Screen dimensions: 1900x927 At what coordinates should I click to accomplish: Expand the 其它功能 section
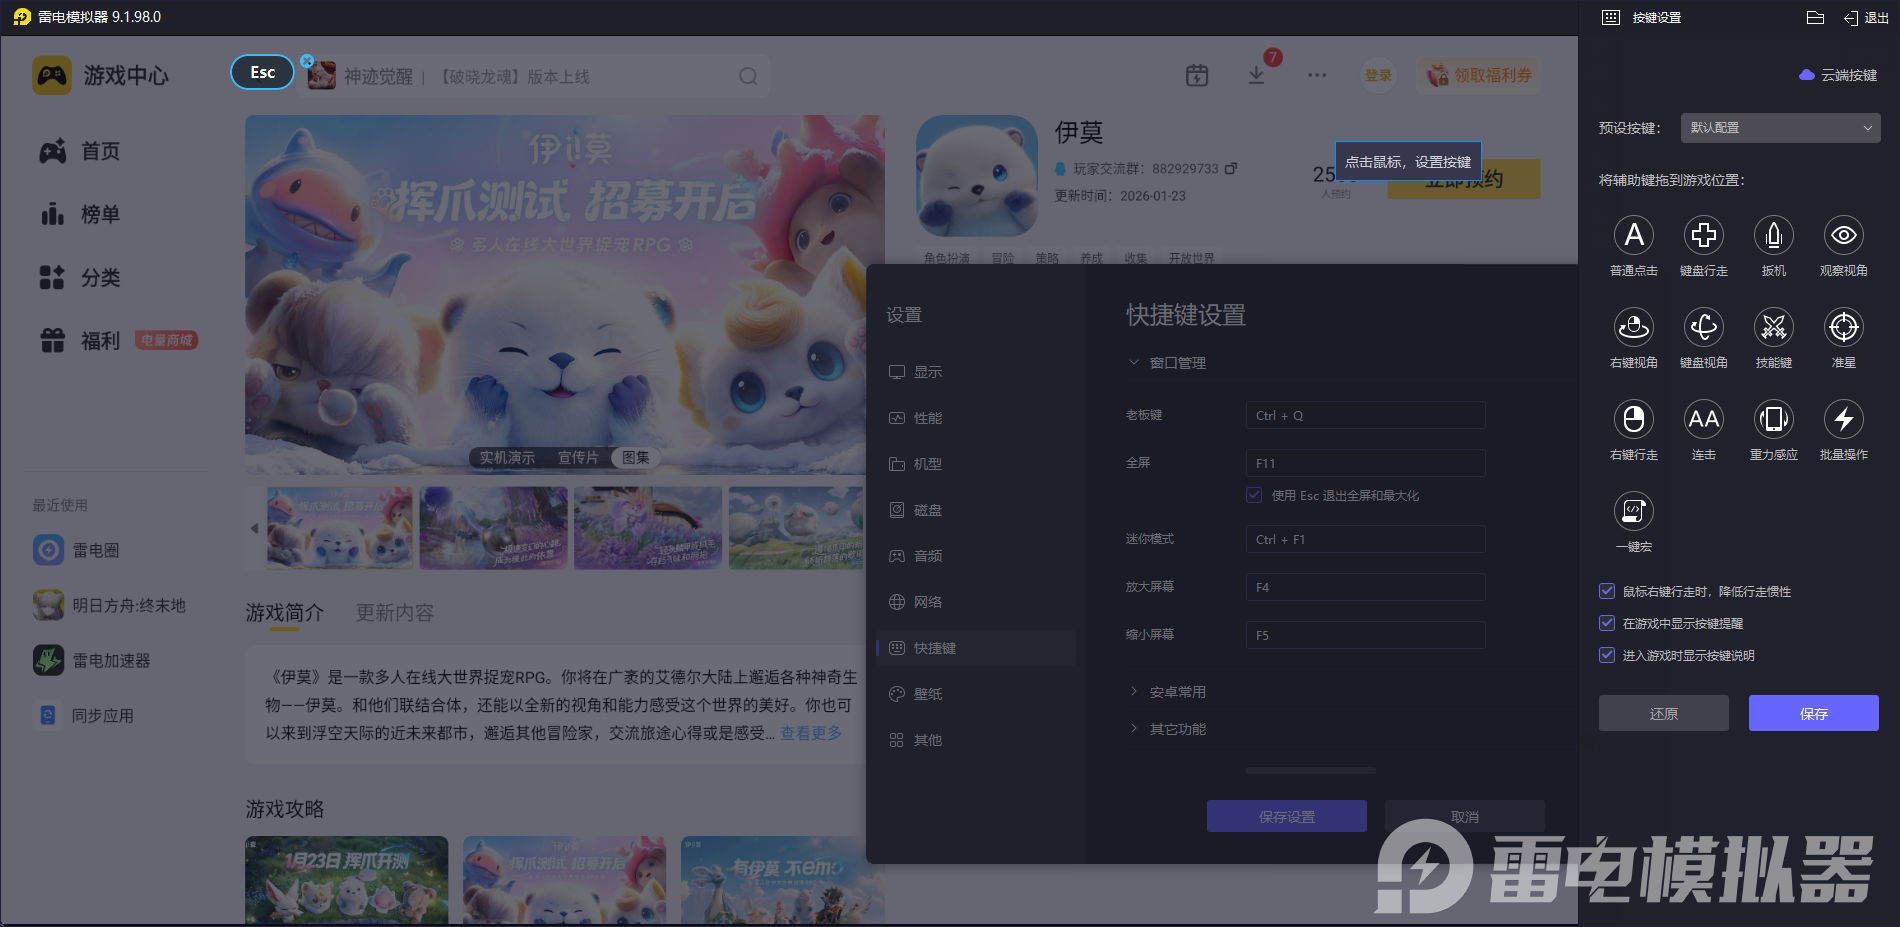click(1167, 729)
